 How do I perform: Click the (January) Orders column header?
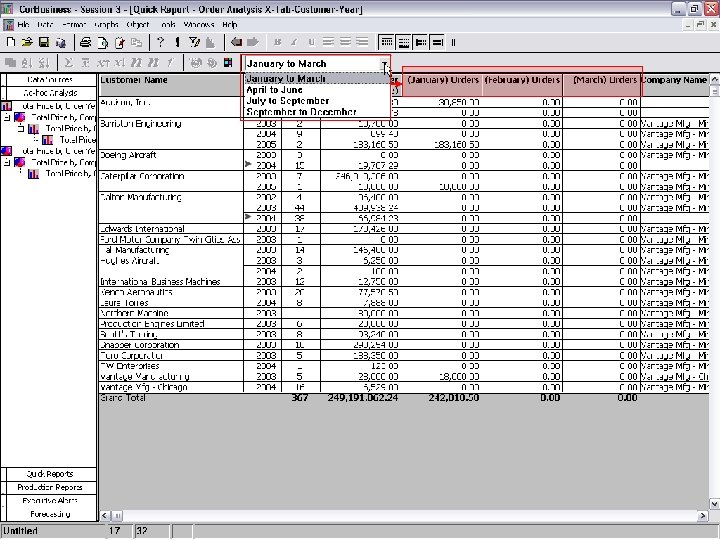442,84
